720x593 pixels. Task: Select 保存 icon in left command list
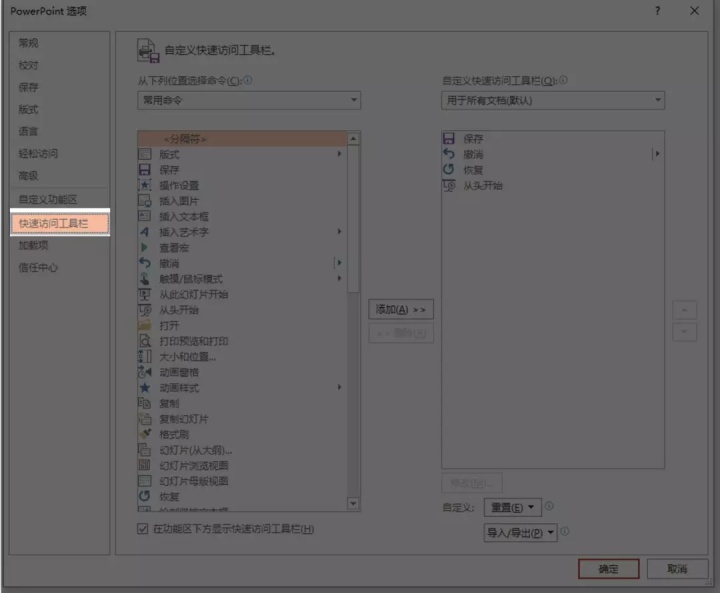(145, 170)
